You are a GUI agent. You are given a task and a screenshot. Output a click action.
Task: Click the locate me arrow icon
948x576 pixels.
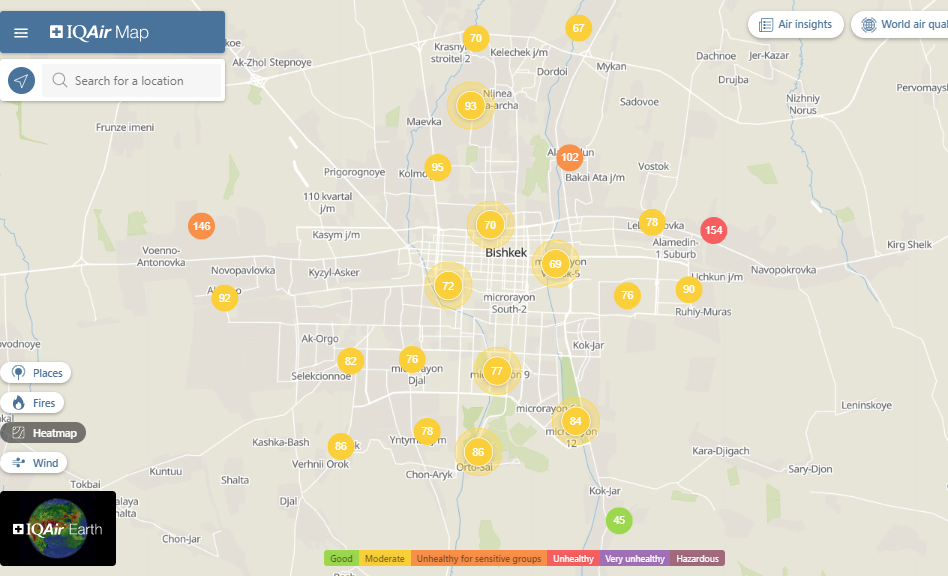(x=21, y=81)
